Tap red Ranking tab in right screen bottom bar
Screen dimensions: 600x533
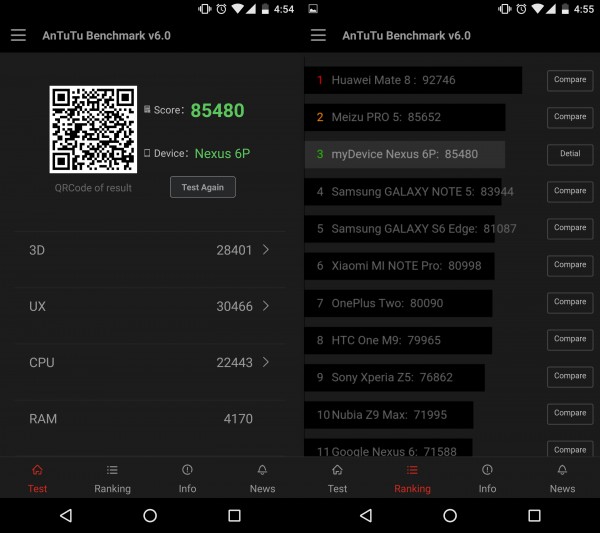coord(412,478)
